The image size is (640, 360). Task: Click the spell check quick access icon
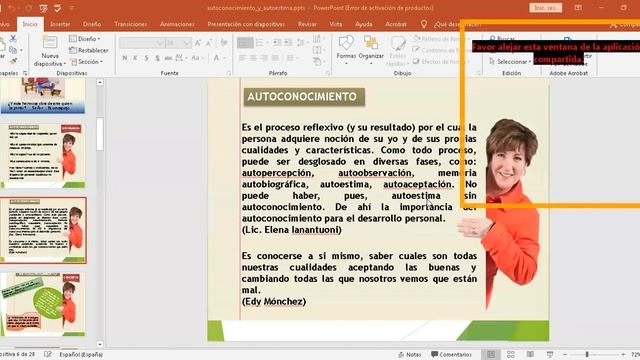pos(58,8)
